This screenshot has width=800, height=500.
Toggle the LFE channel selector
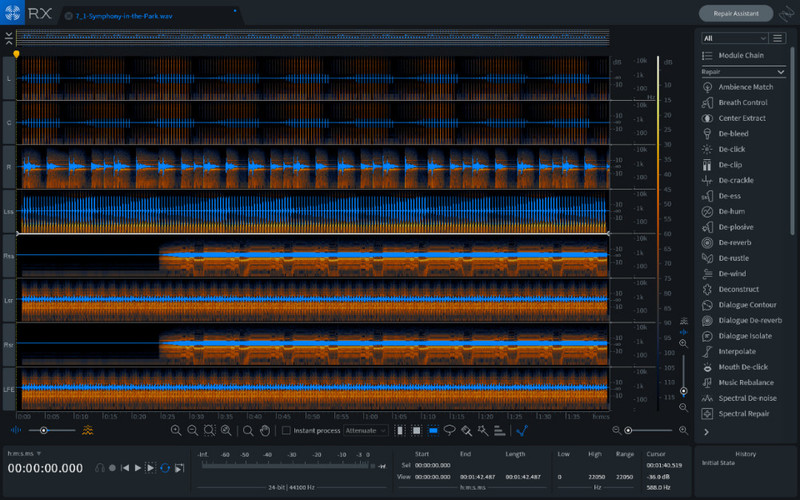pyautogui.click(x=9, y=389)
